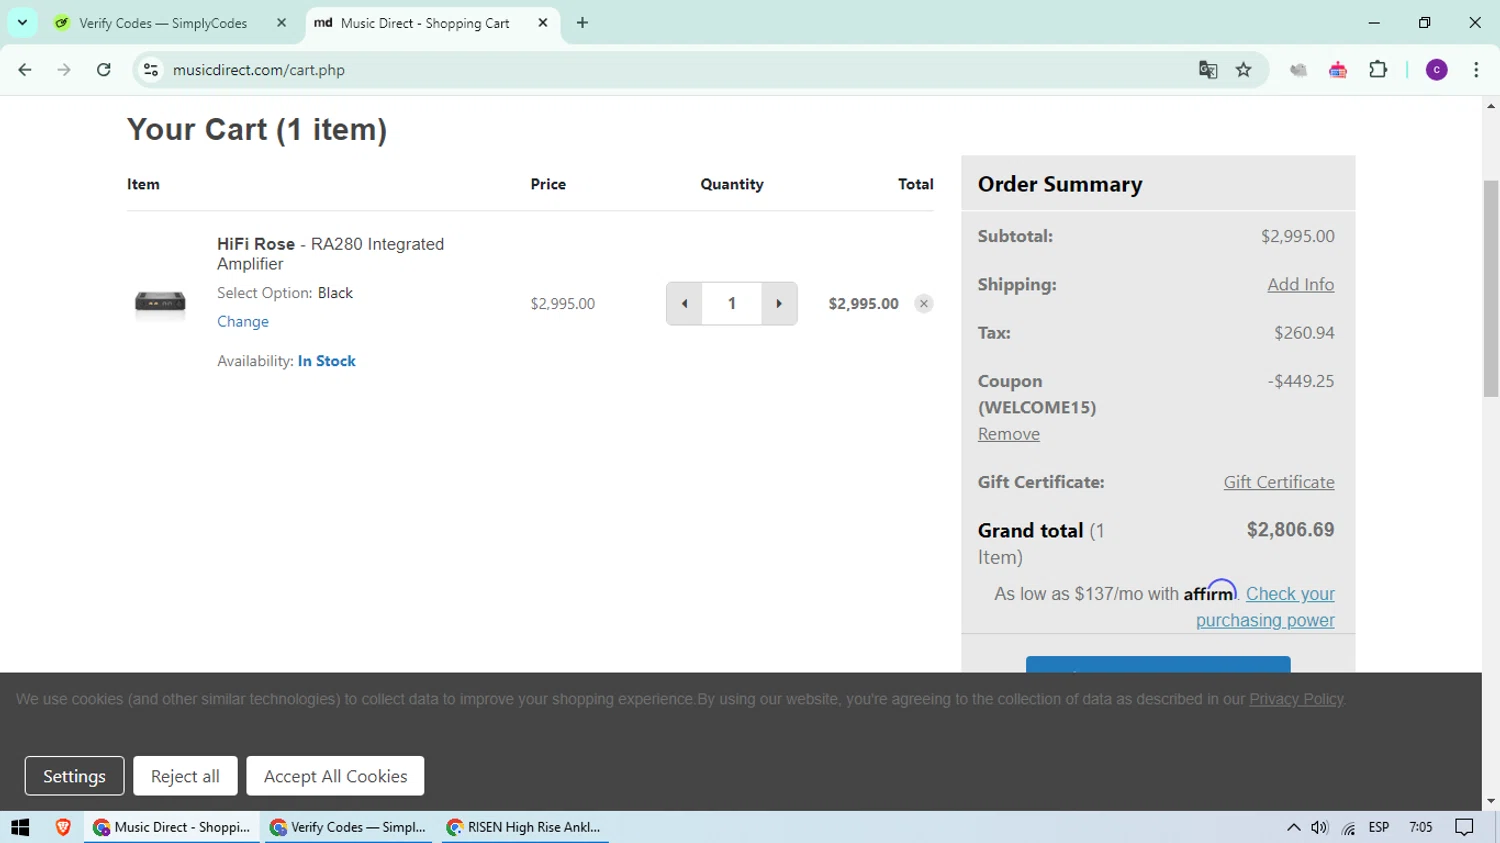Open the Windows notification center
1500x843 pixels.
(1465, 827)
